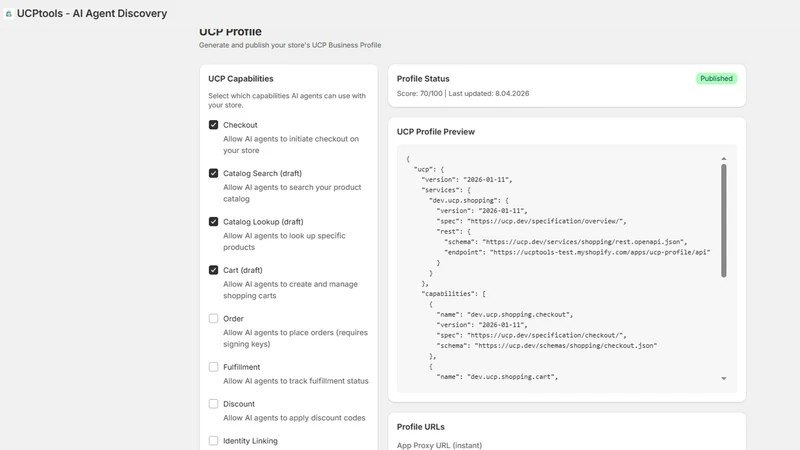Screen dimensions: 800x450
Task: Click the "App Proxy URL (instant)" label
Action: [x=439, y=445]
